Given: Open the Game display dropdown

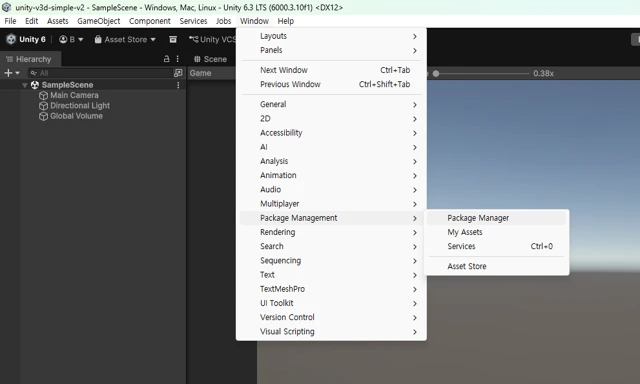Looking at the screenshot, I should 212,73.
